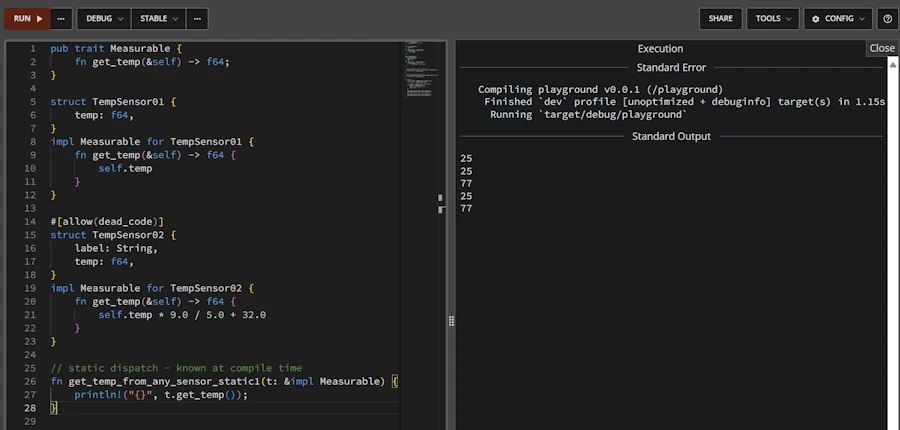Viewport: 900px width, 430px height.
Task: Click 'get_temp_from_any_sensor_static1' function name
Action: coord(164,382)
